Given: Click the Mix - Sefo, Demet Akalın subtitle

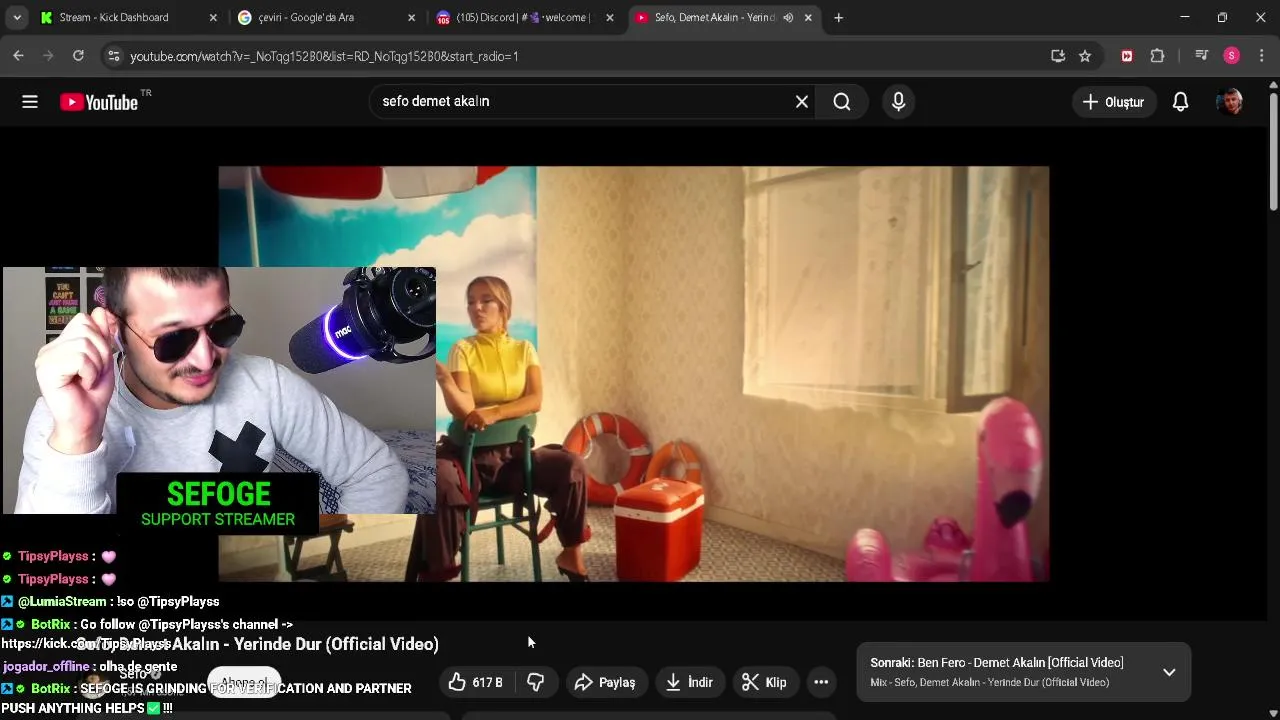Looking at the screenshot, I should click(990, 683).
